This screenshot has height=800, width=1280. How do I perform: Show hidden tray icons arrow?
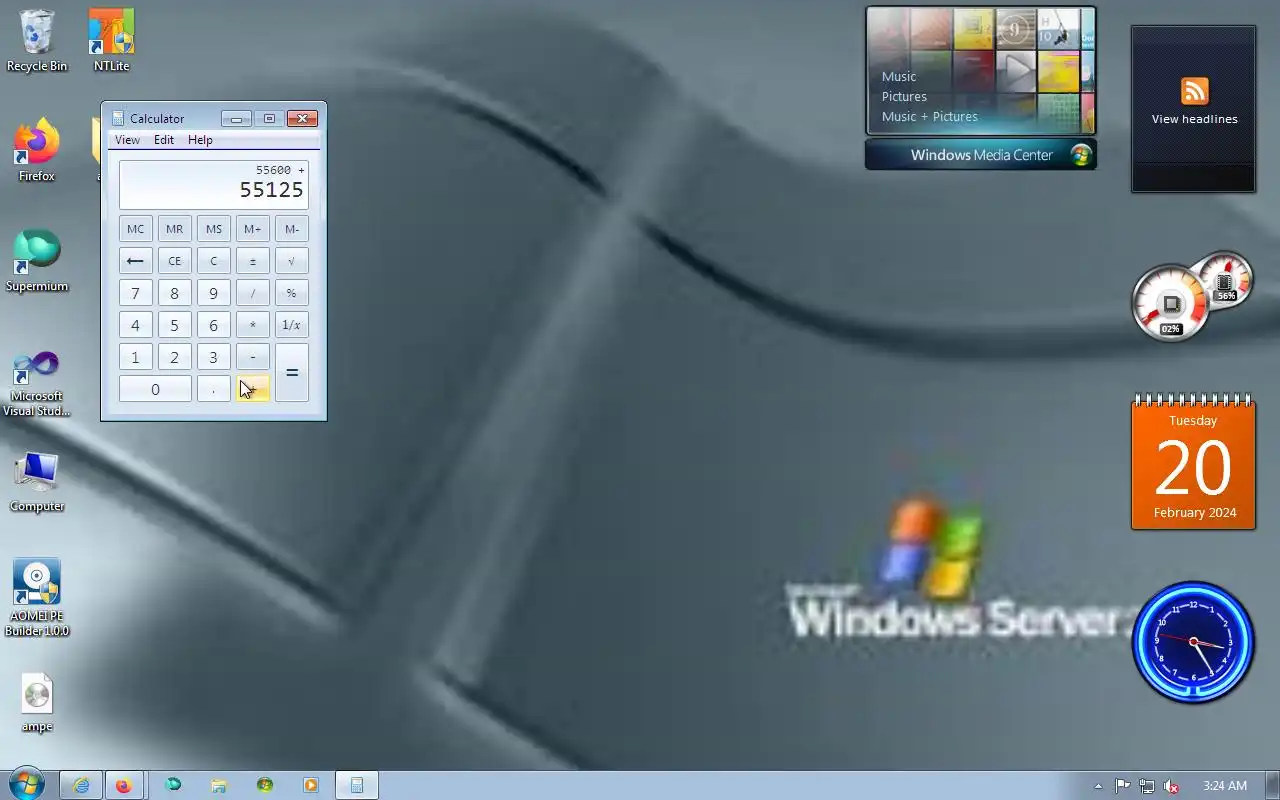coord(1098,786)
